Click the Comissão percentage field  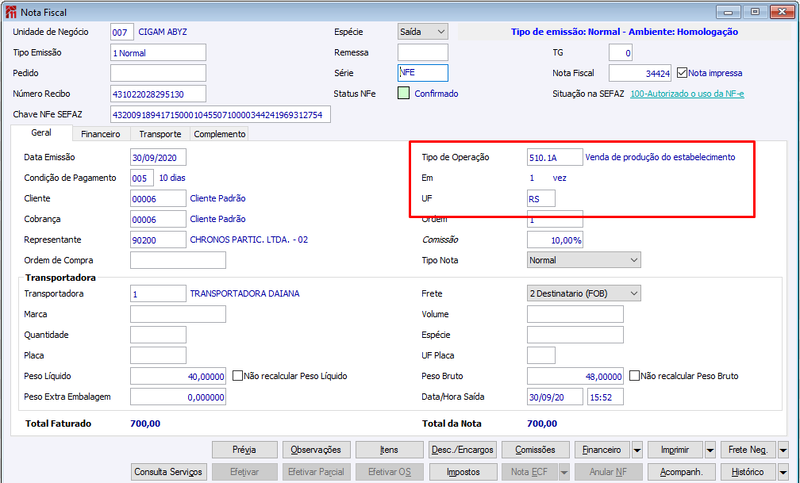(x=555, y=240)
